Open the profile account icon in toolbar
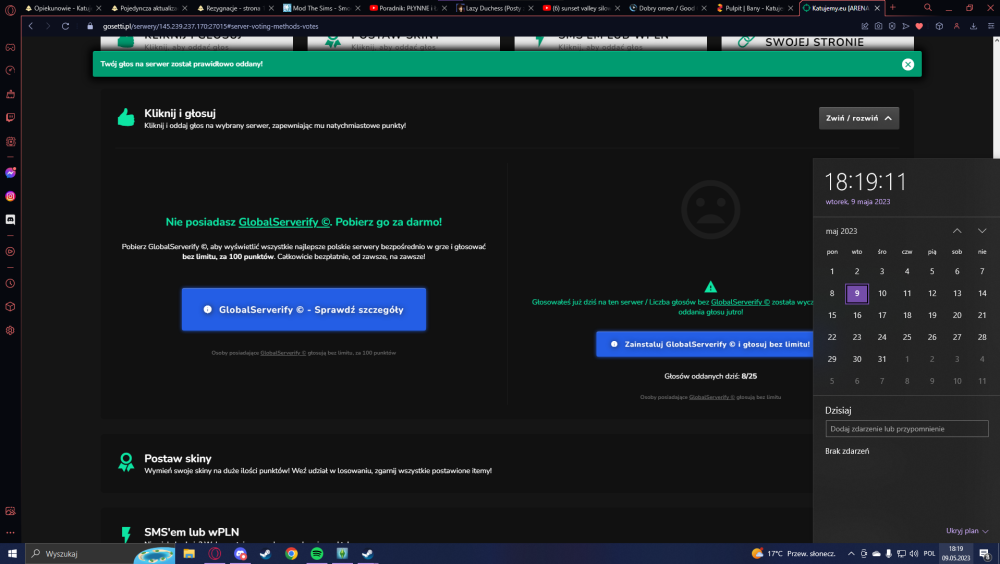Screen dimensions: 1000x564 [957, 26]
